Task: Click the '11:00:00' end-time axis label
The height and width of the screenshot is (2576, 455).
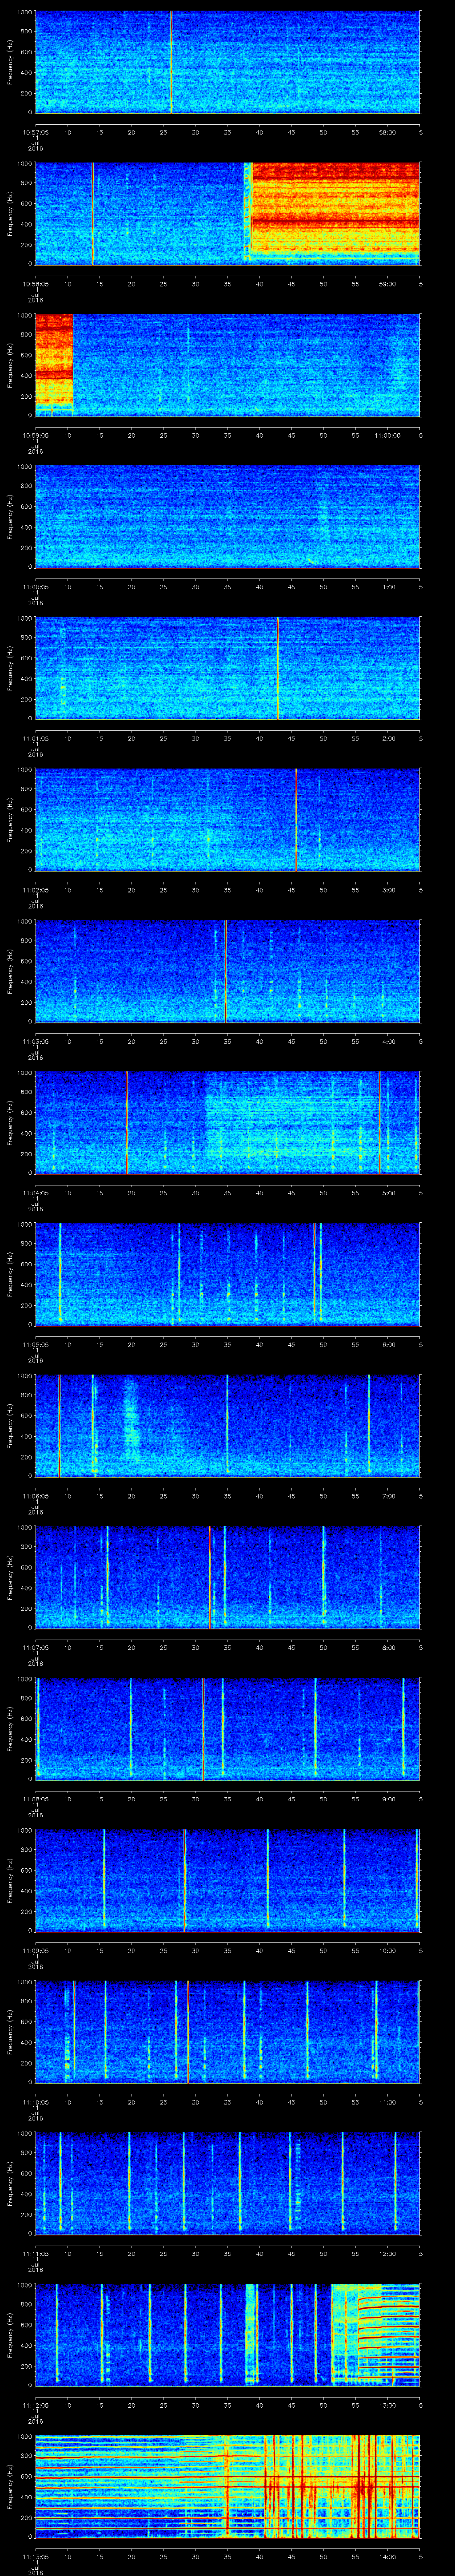Action: click(x=387, y=434)
